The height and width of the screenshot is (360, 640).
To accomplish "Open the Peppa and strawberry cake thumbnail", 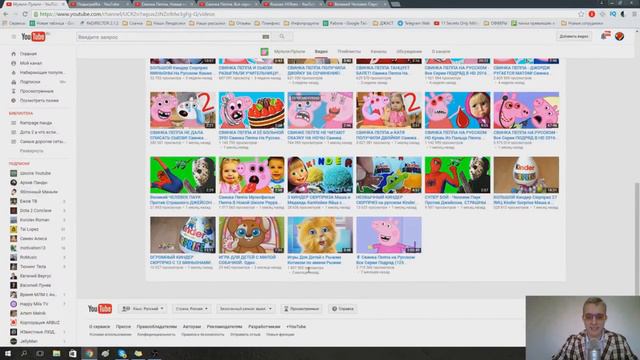I will tap(251, 110).
